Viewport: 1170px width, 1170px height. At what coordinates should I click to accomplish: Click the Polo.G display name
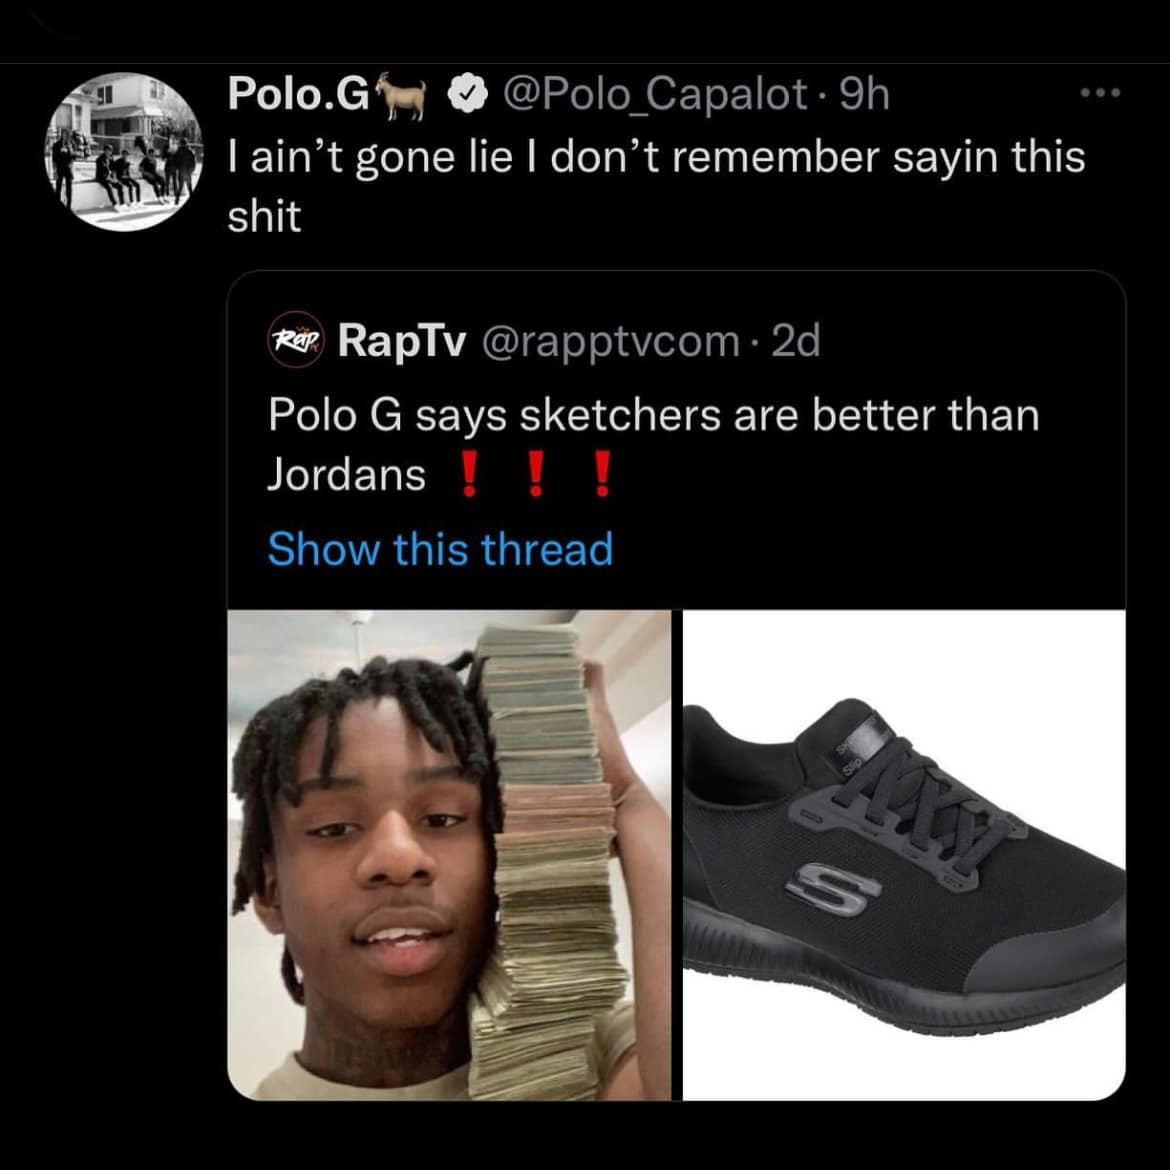(x=298, y=94)
